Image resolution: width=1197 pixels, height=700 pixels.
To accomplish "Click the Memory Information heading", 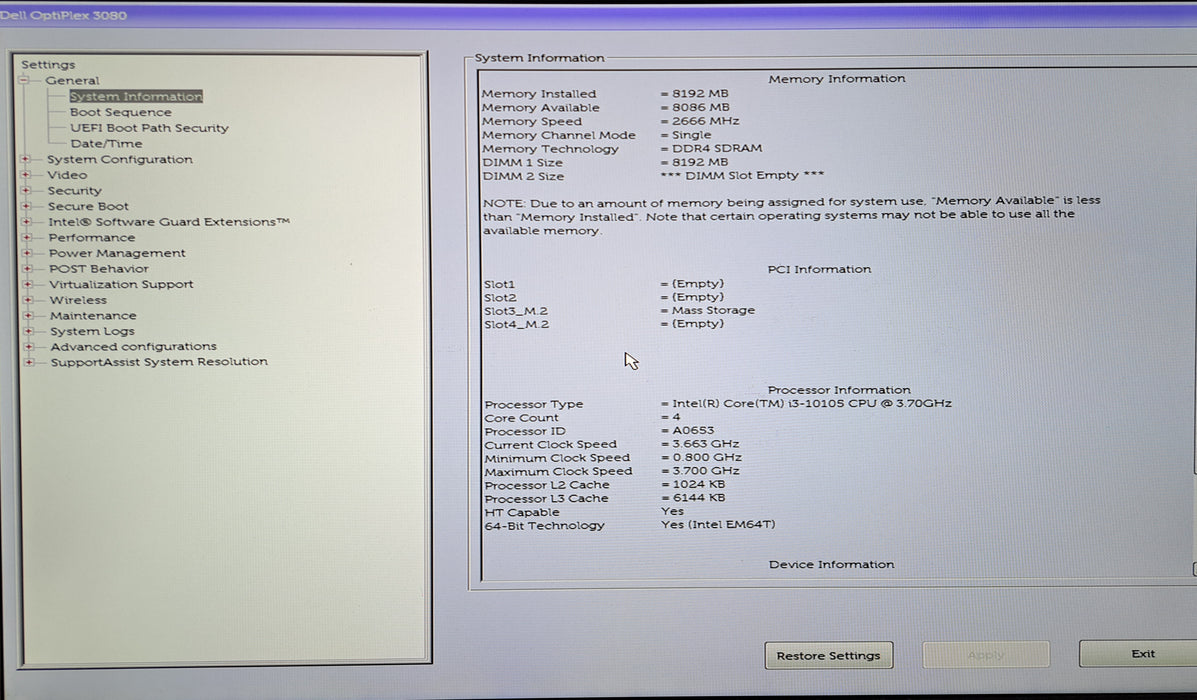I will 837,79.
